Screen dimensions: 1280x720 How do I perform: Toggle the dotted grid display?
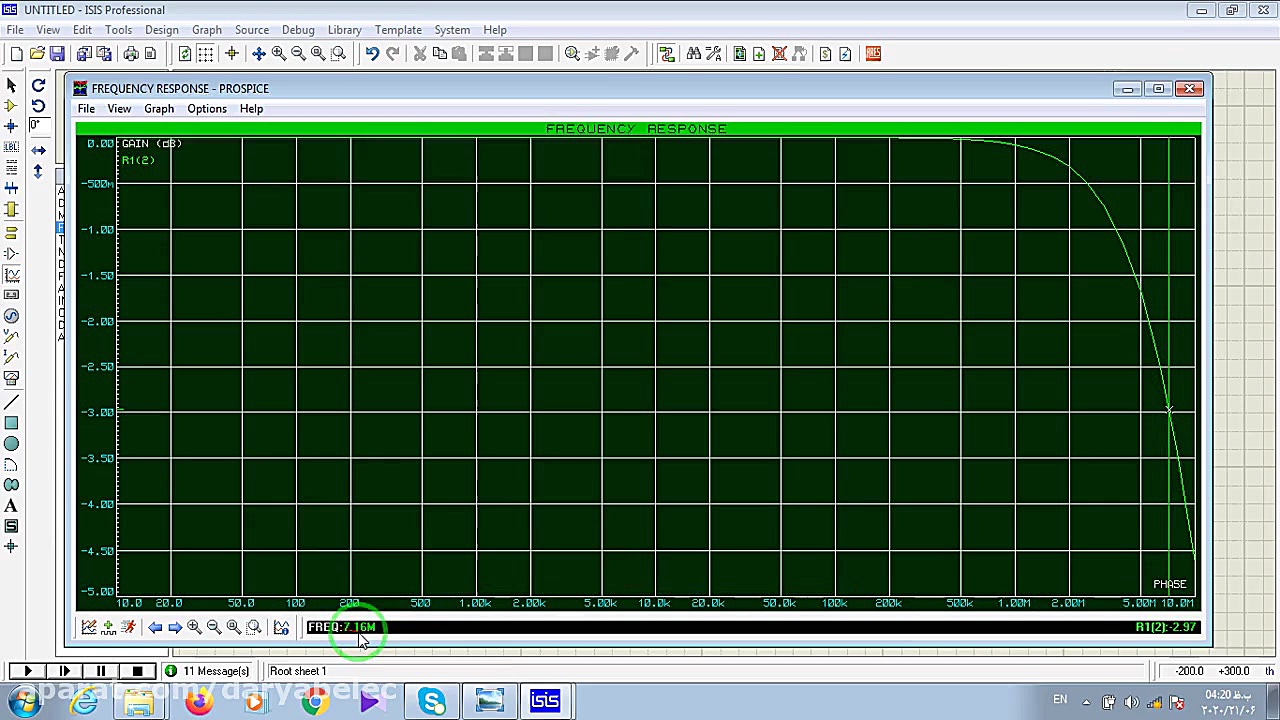coord(205,54)
